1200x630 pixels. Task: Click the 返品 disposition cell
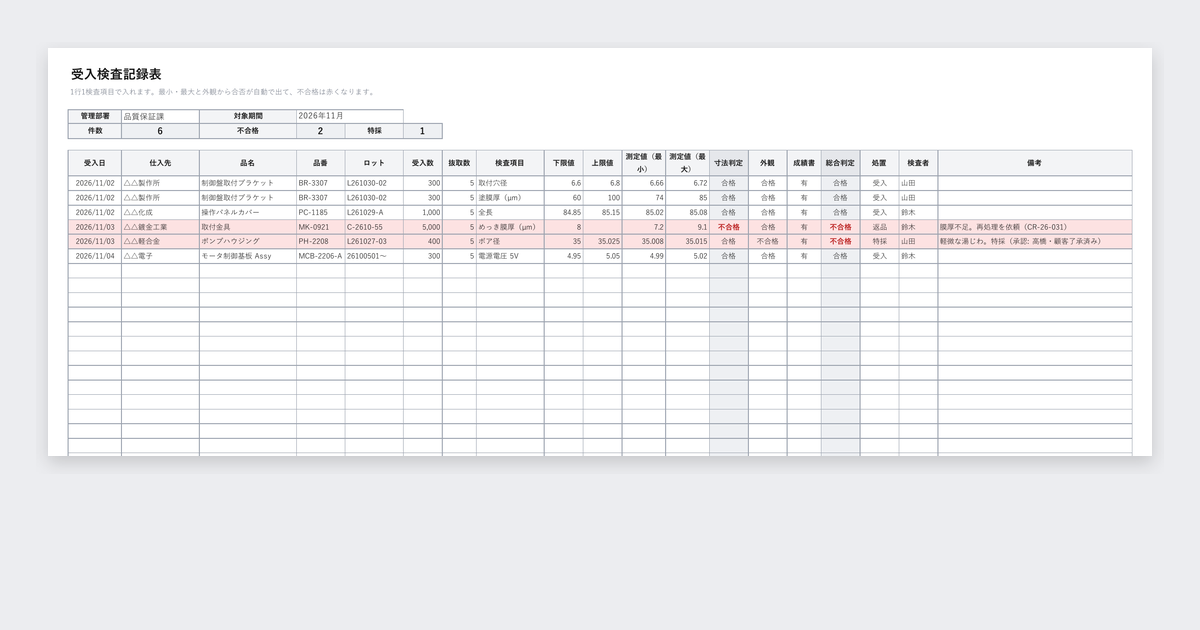[879, 227]
